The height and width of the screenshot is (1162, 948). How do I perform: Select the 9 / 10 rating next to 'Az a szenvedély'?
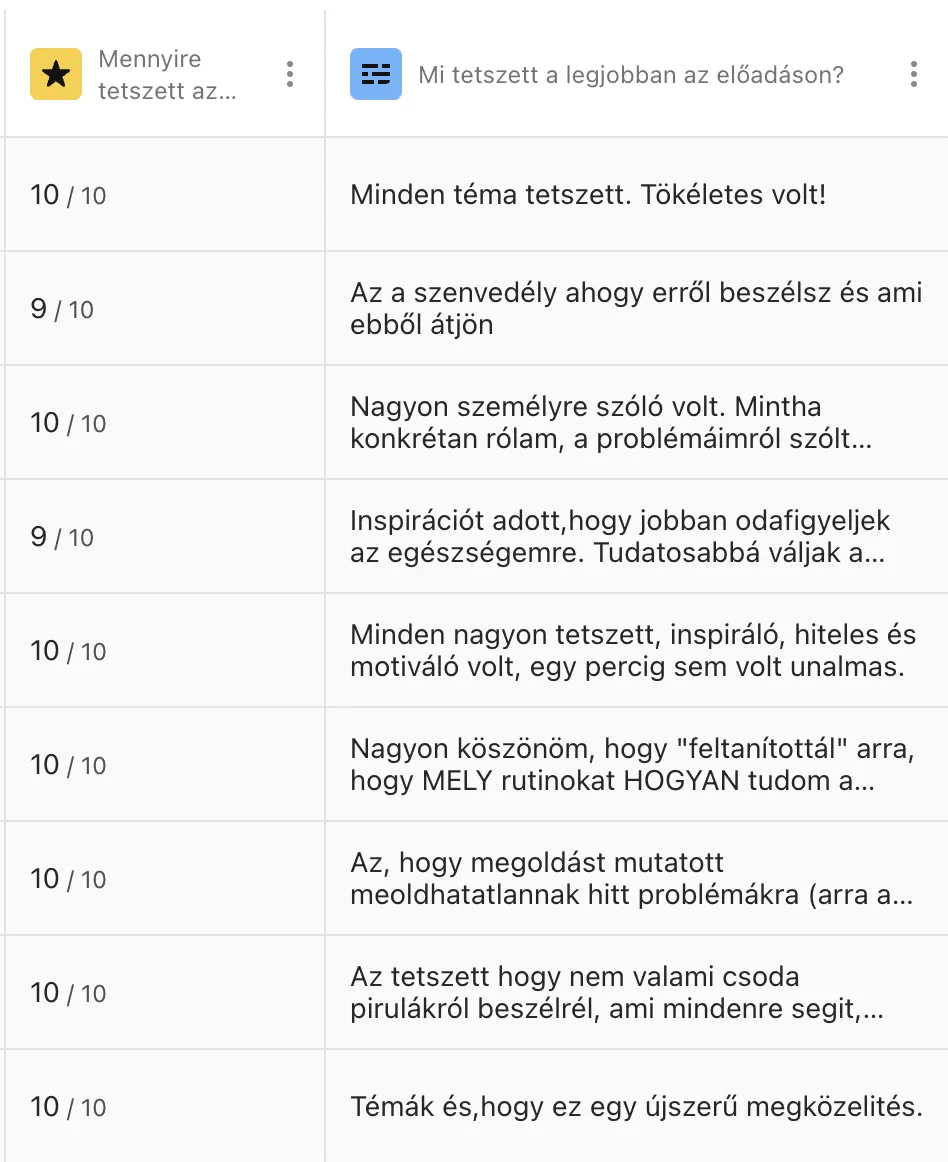[x=62, y=309]
